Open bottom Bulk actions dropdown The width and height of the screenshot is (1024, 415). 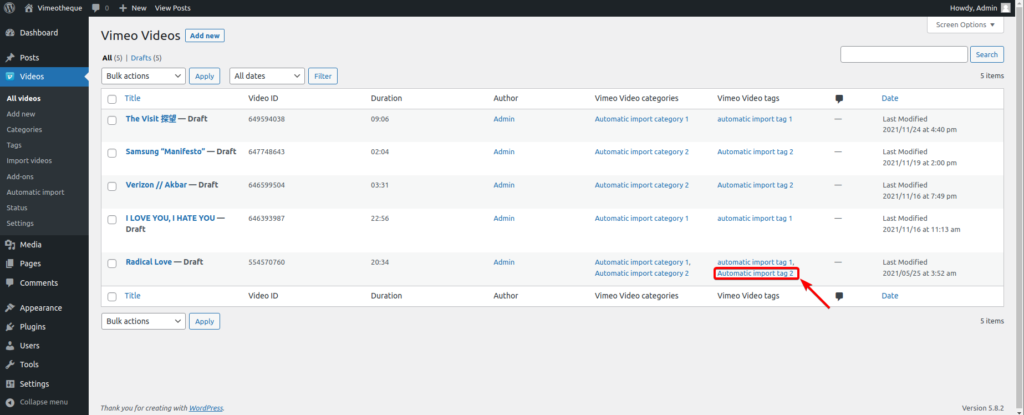[x=144, y=321]
